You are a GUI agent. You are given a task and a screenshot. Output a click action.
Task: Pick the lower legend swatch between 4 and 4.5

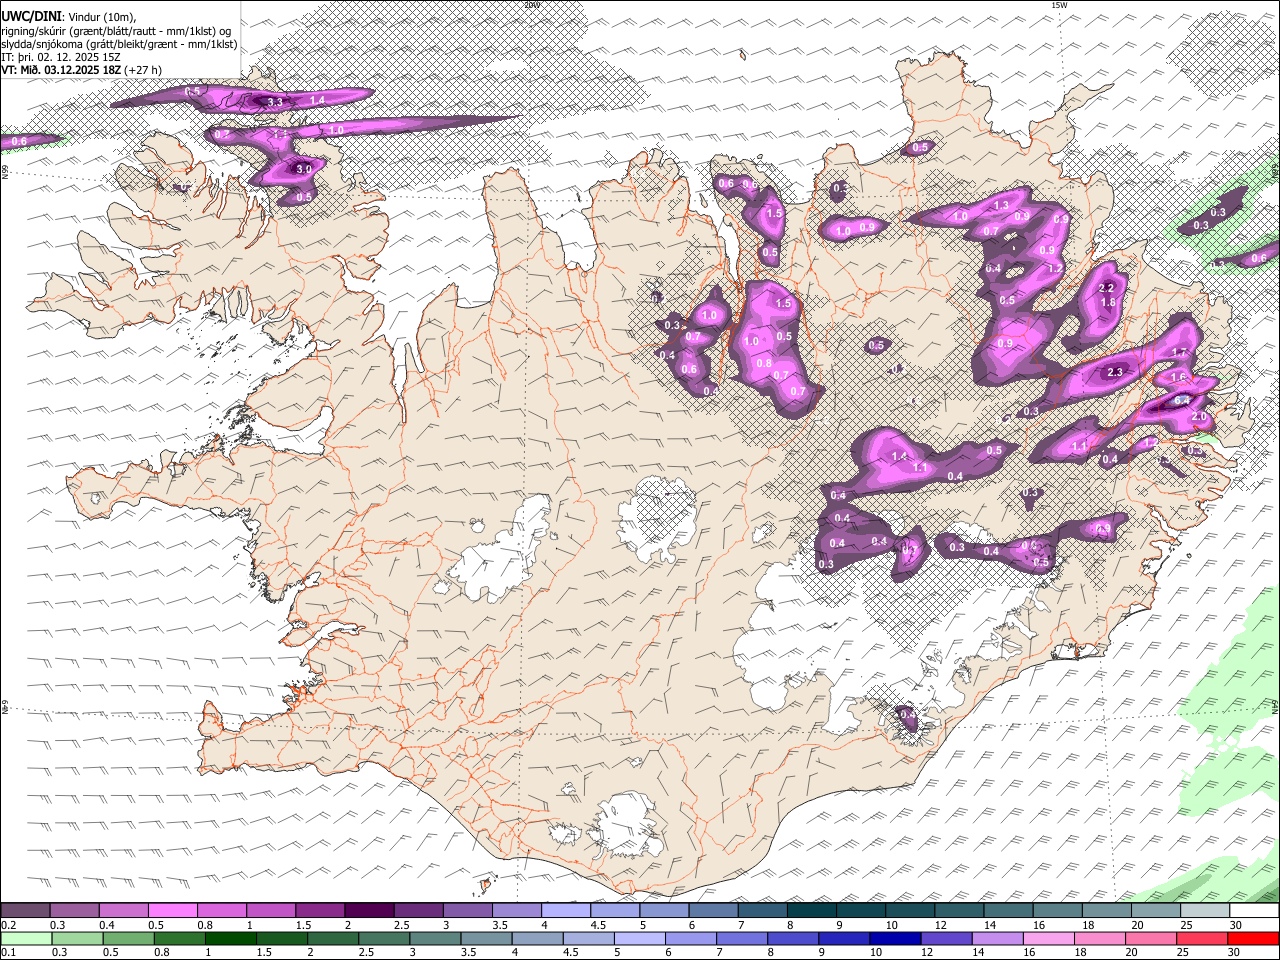click(x=537, y=938)
